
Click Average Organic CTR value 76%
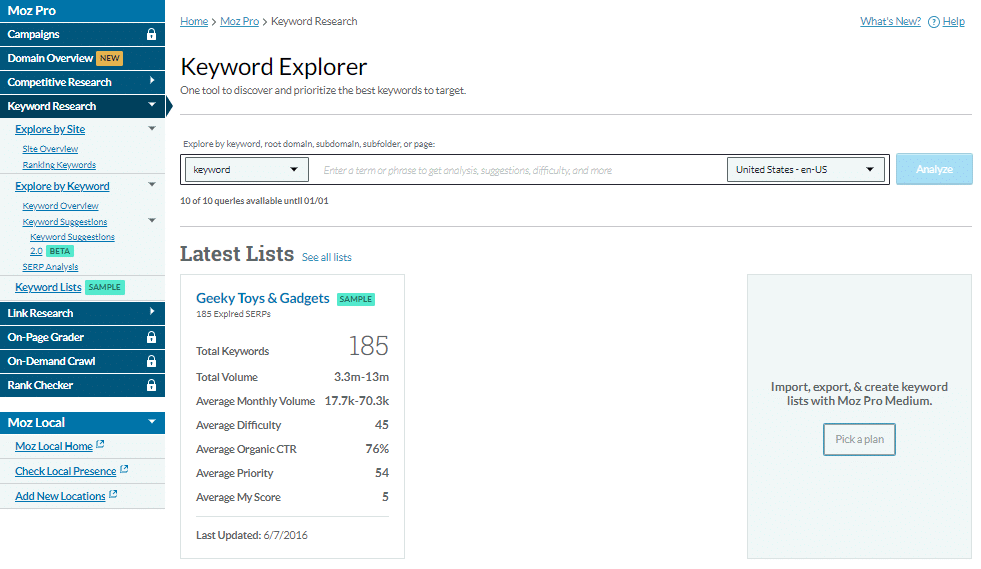pyautogui.click(x=377, y=449)
